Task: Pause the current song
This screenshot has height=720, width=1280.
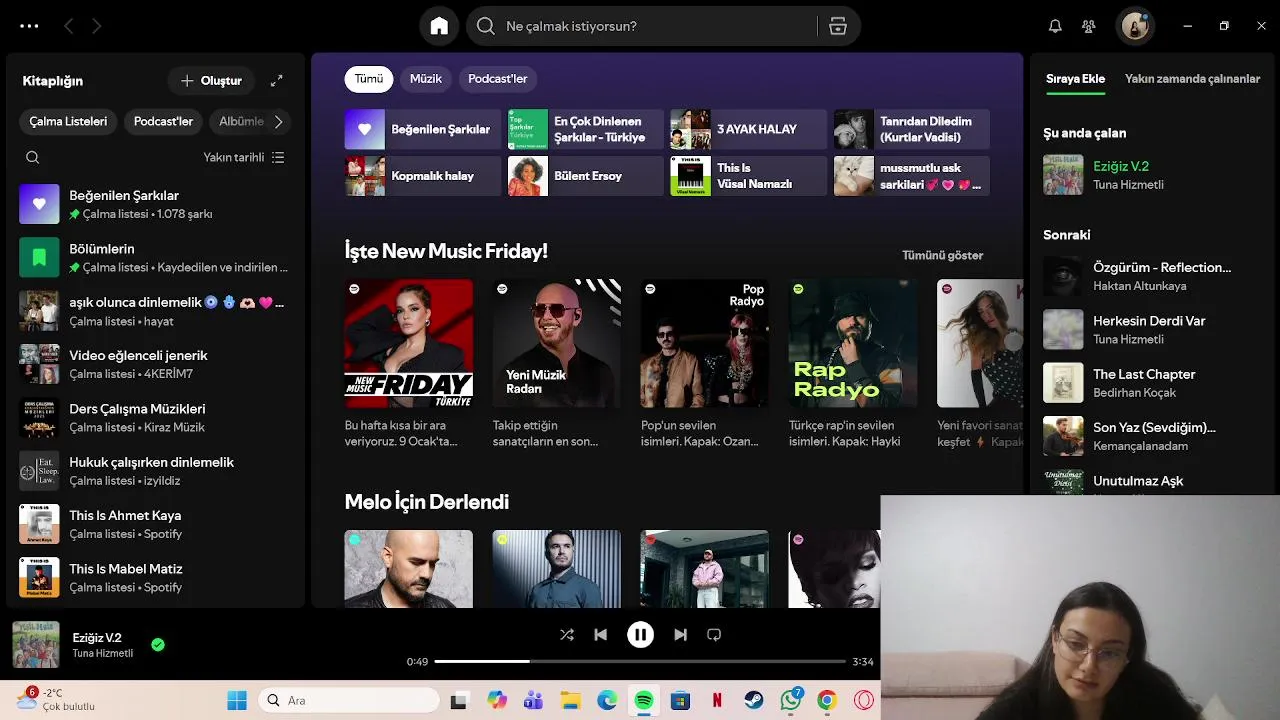Action: click(x=640, y=634)
